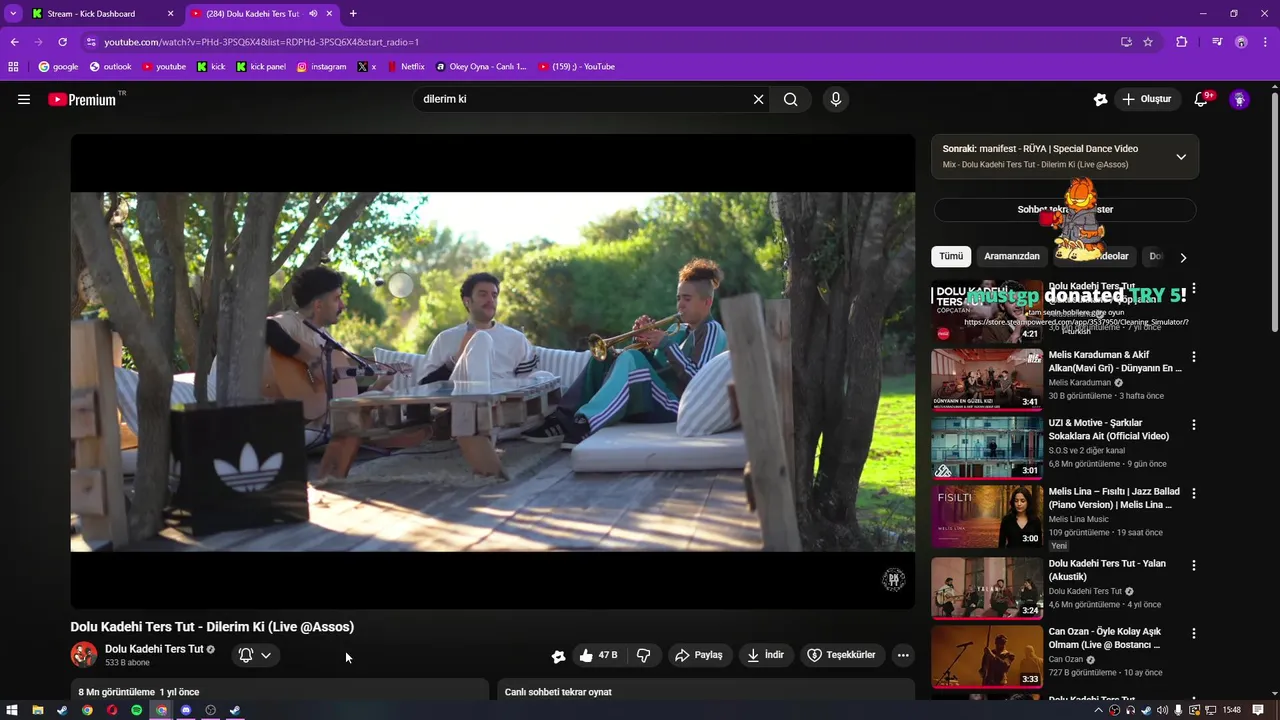Switch to the Stream - Kick Dashboard tab
Image resolution: width=1280 pixels, height=720 pixels.
click(101, 14)
